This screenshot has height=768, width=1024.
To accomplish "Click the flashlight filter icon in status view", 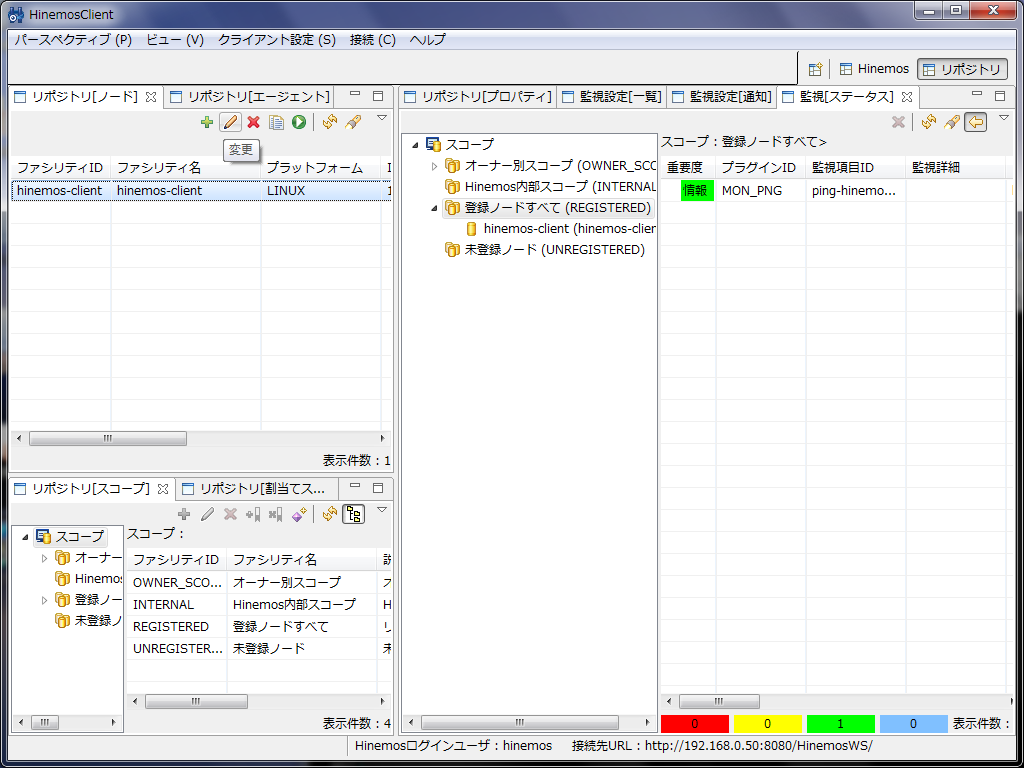I will (x=952, y=122).
